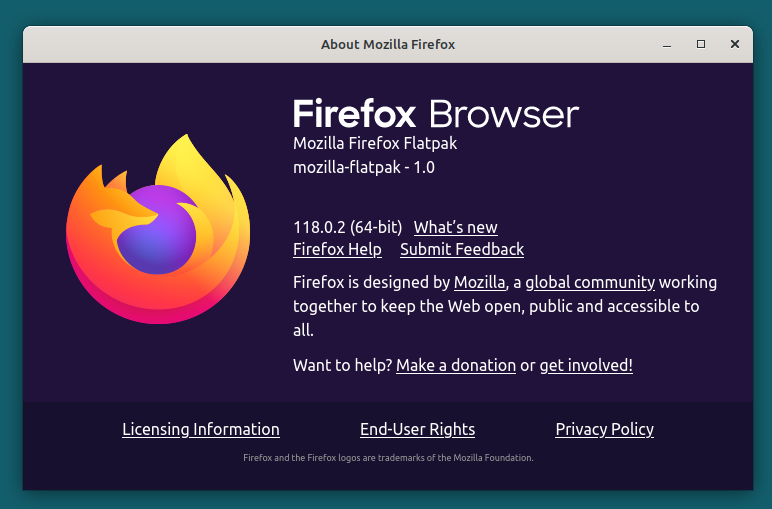Click the Submit Feedback link
The height and width of the screenshot is (509, 772).
(462, 249)
